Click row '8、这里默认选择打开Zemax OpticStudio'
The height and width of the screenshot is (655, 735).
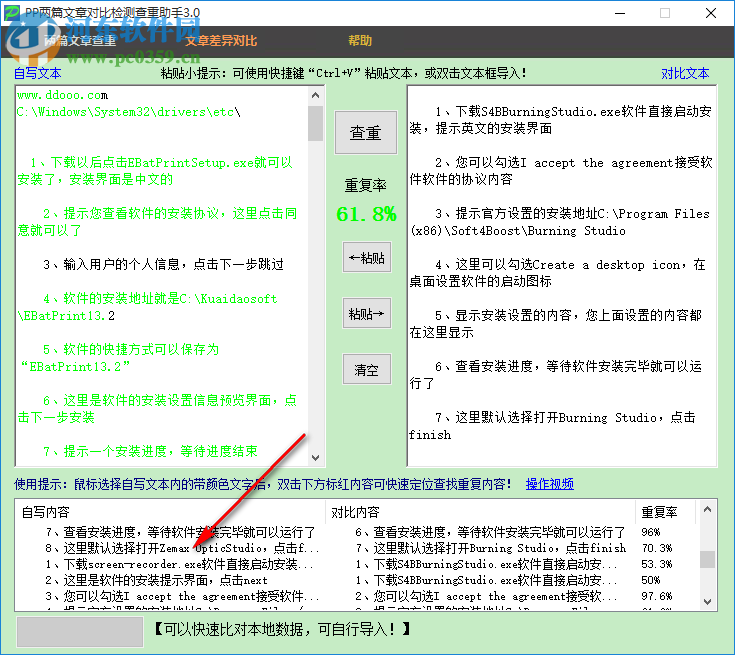(358, 548)
